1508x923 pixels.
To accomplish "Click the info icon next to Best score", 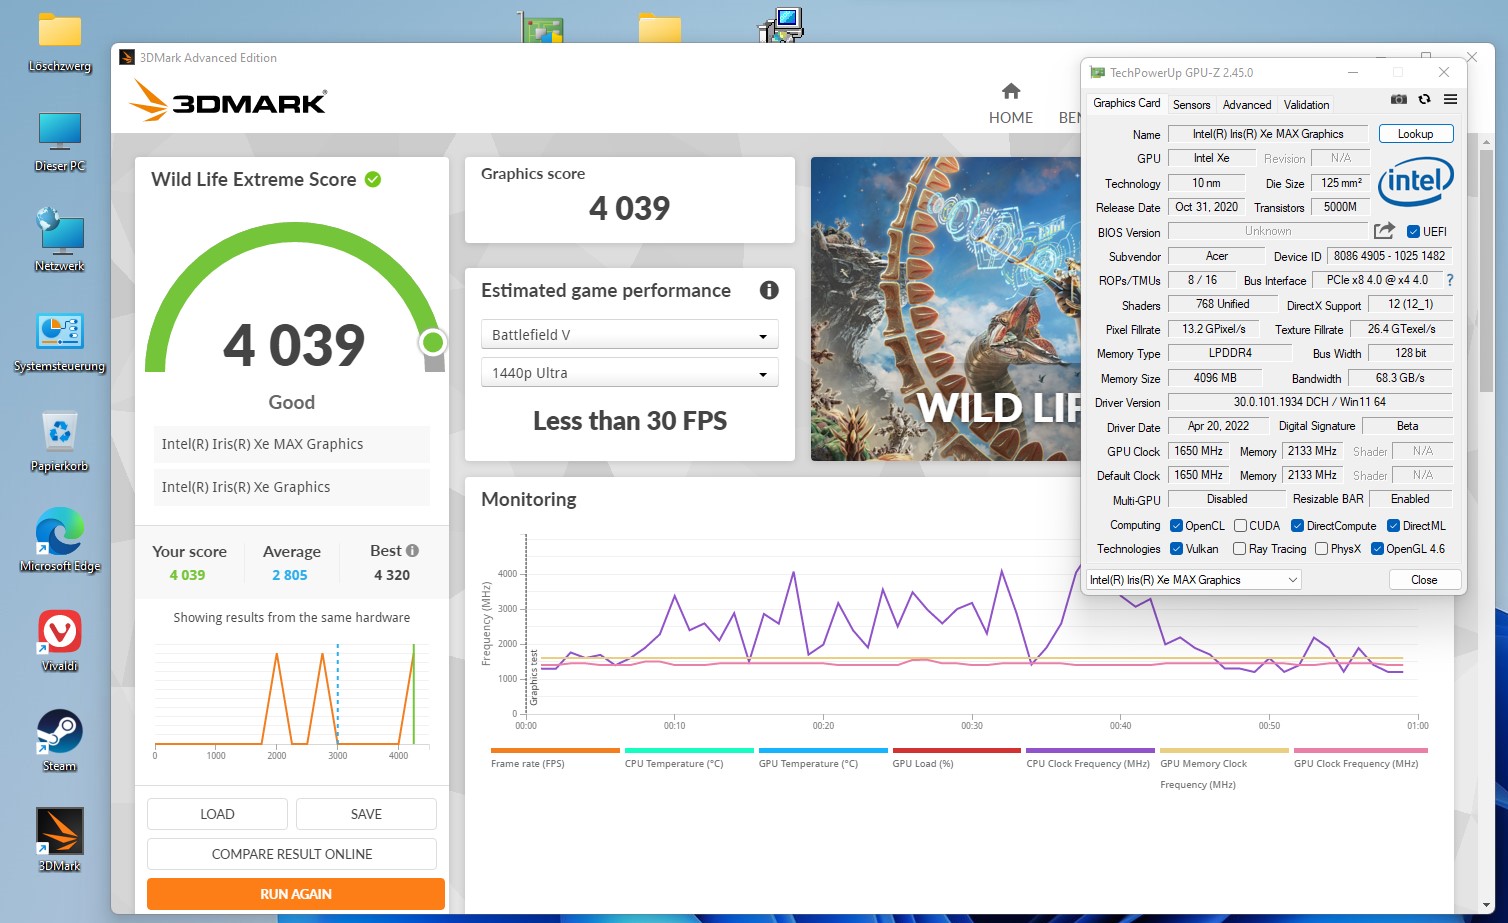I will 412,550.
